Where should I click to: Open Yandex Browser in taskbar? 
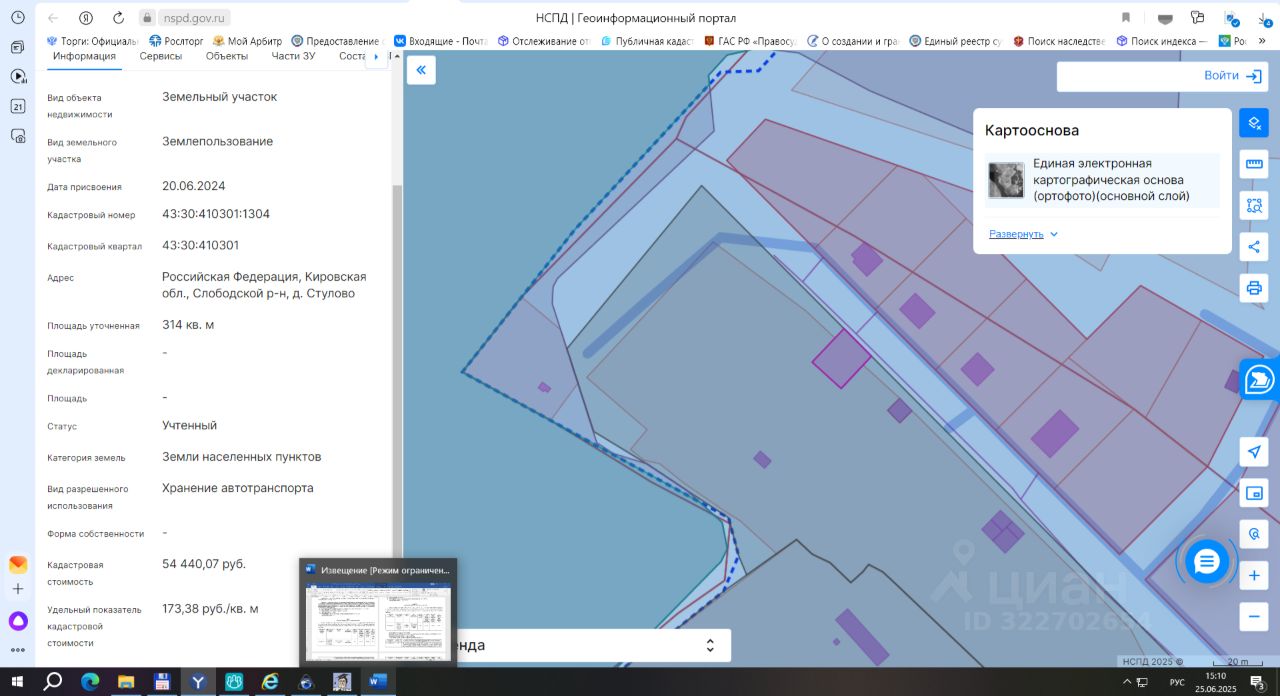tap(199, 681)
